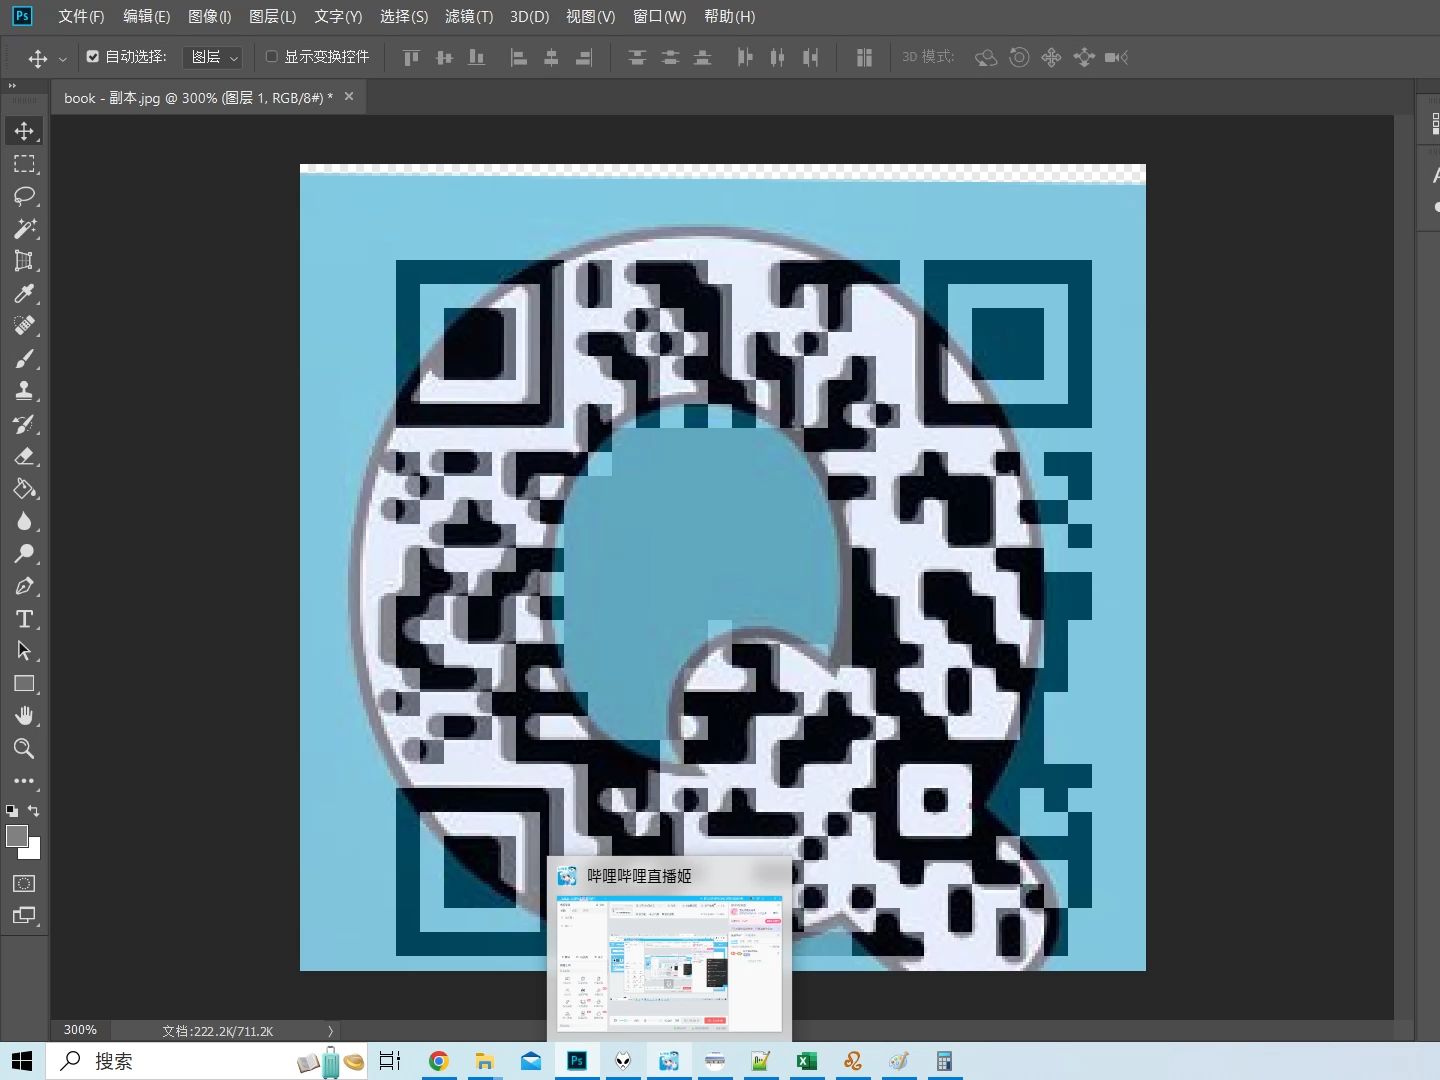The height and width of the screenshot is (1080, 1440).
Task: Open Excel from the taskbar
Action: [x=807, y=1061]
